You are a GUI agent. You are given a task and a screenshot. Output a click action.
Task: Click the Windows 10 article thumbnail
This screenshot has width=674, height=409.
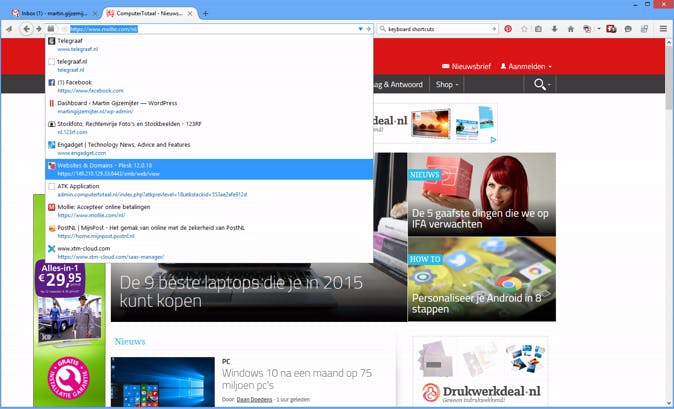point(162,382)
